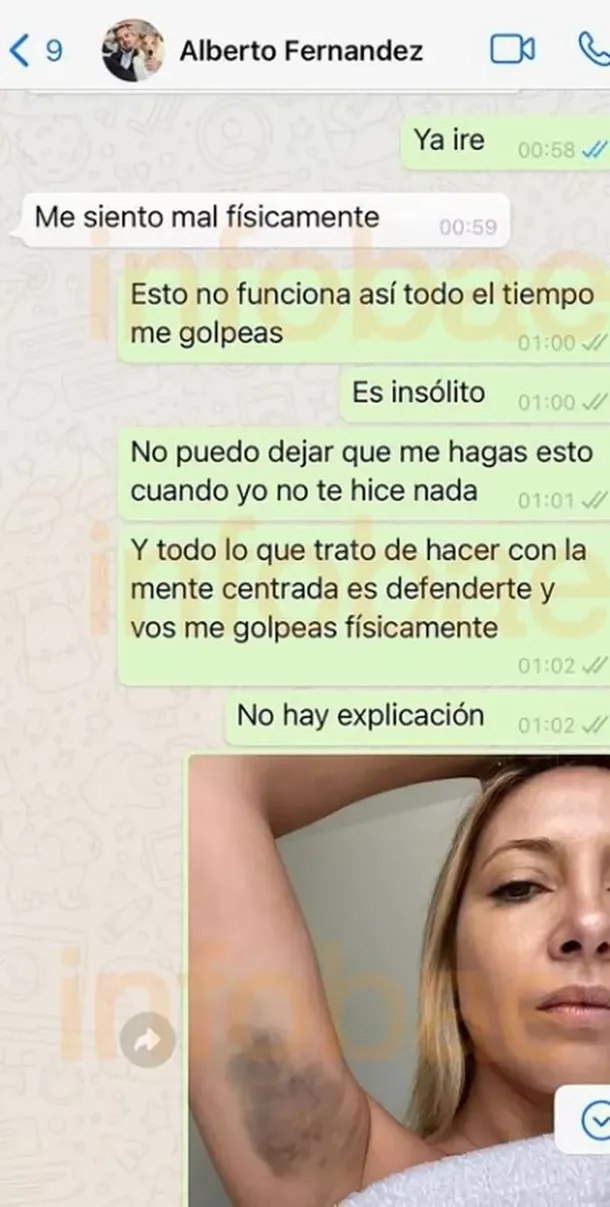Open the photo message in the chat
The image size is (610, 1207).
399,980
